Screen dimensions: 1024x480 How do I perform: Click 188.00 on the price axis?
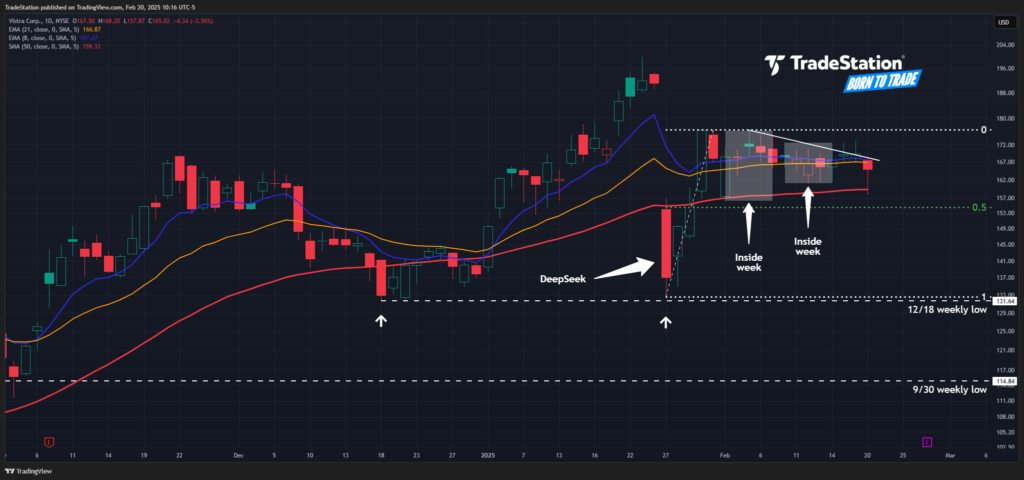1004,93
